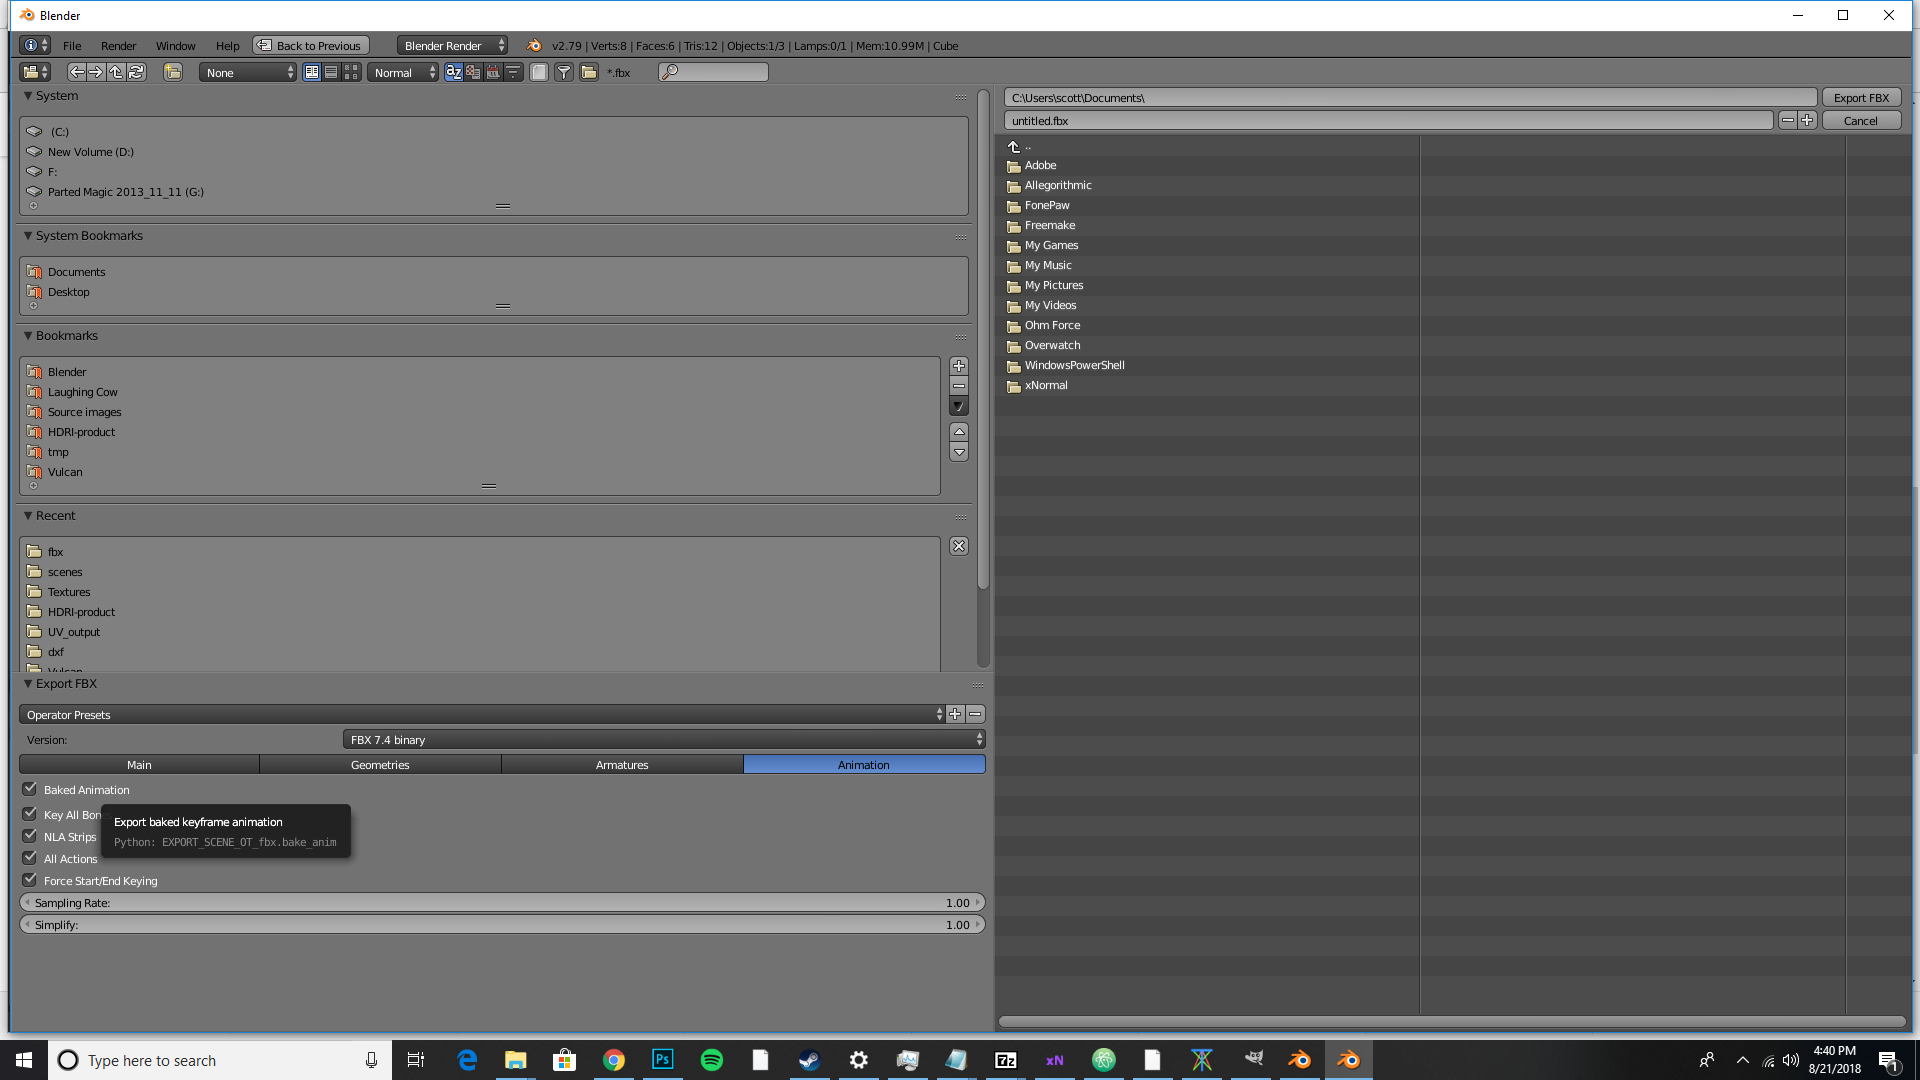Screen dimensions: 1920x1080
Task: Click the Blender logo in info header
Action: [534, 46]
